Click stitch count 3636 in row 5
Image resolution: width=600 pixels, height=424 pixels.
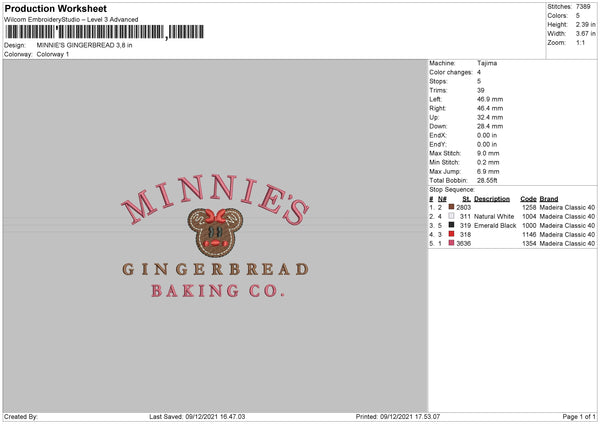pyautogui.click(x=463, y=243)
